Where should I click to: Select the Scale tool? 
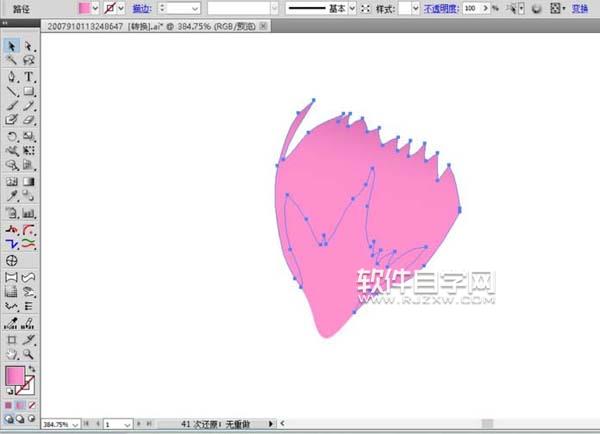(28, 136)
